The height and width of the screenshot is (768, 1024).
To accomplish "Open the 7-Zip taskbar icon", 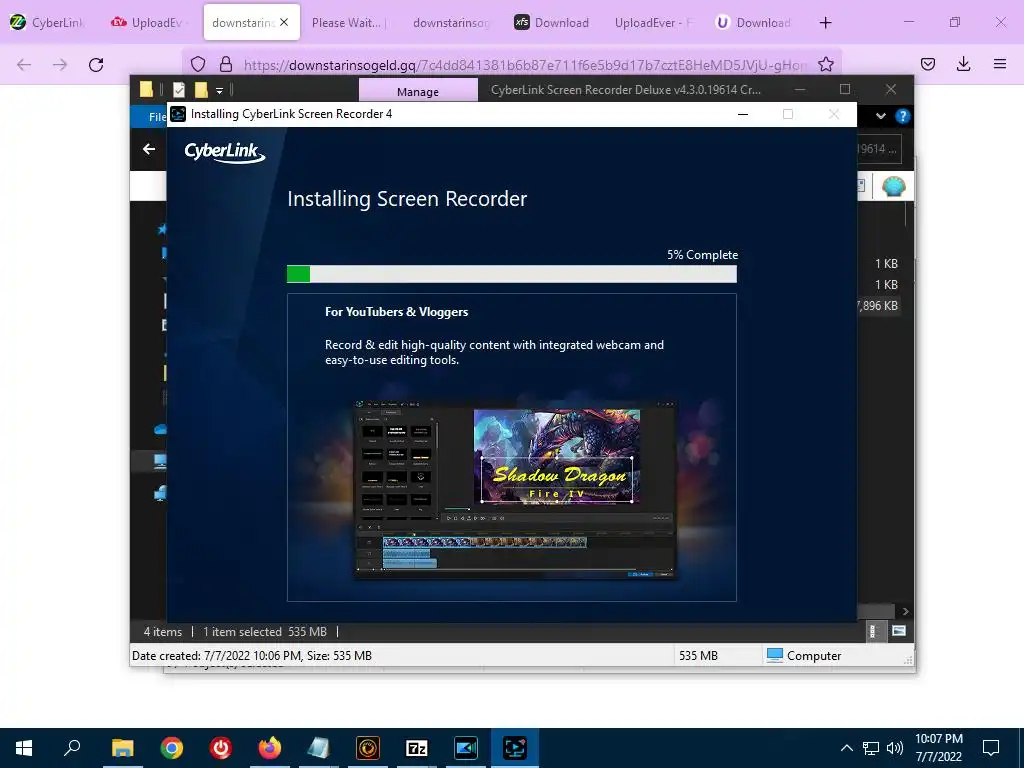I will point(417,748).
